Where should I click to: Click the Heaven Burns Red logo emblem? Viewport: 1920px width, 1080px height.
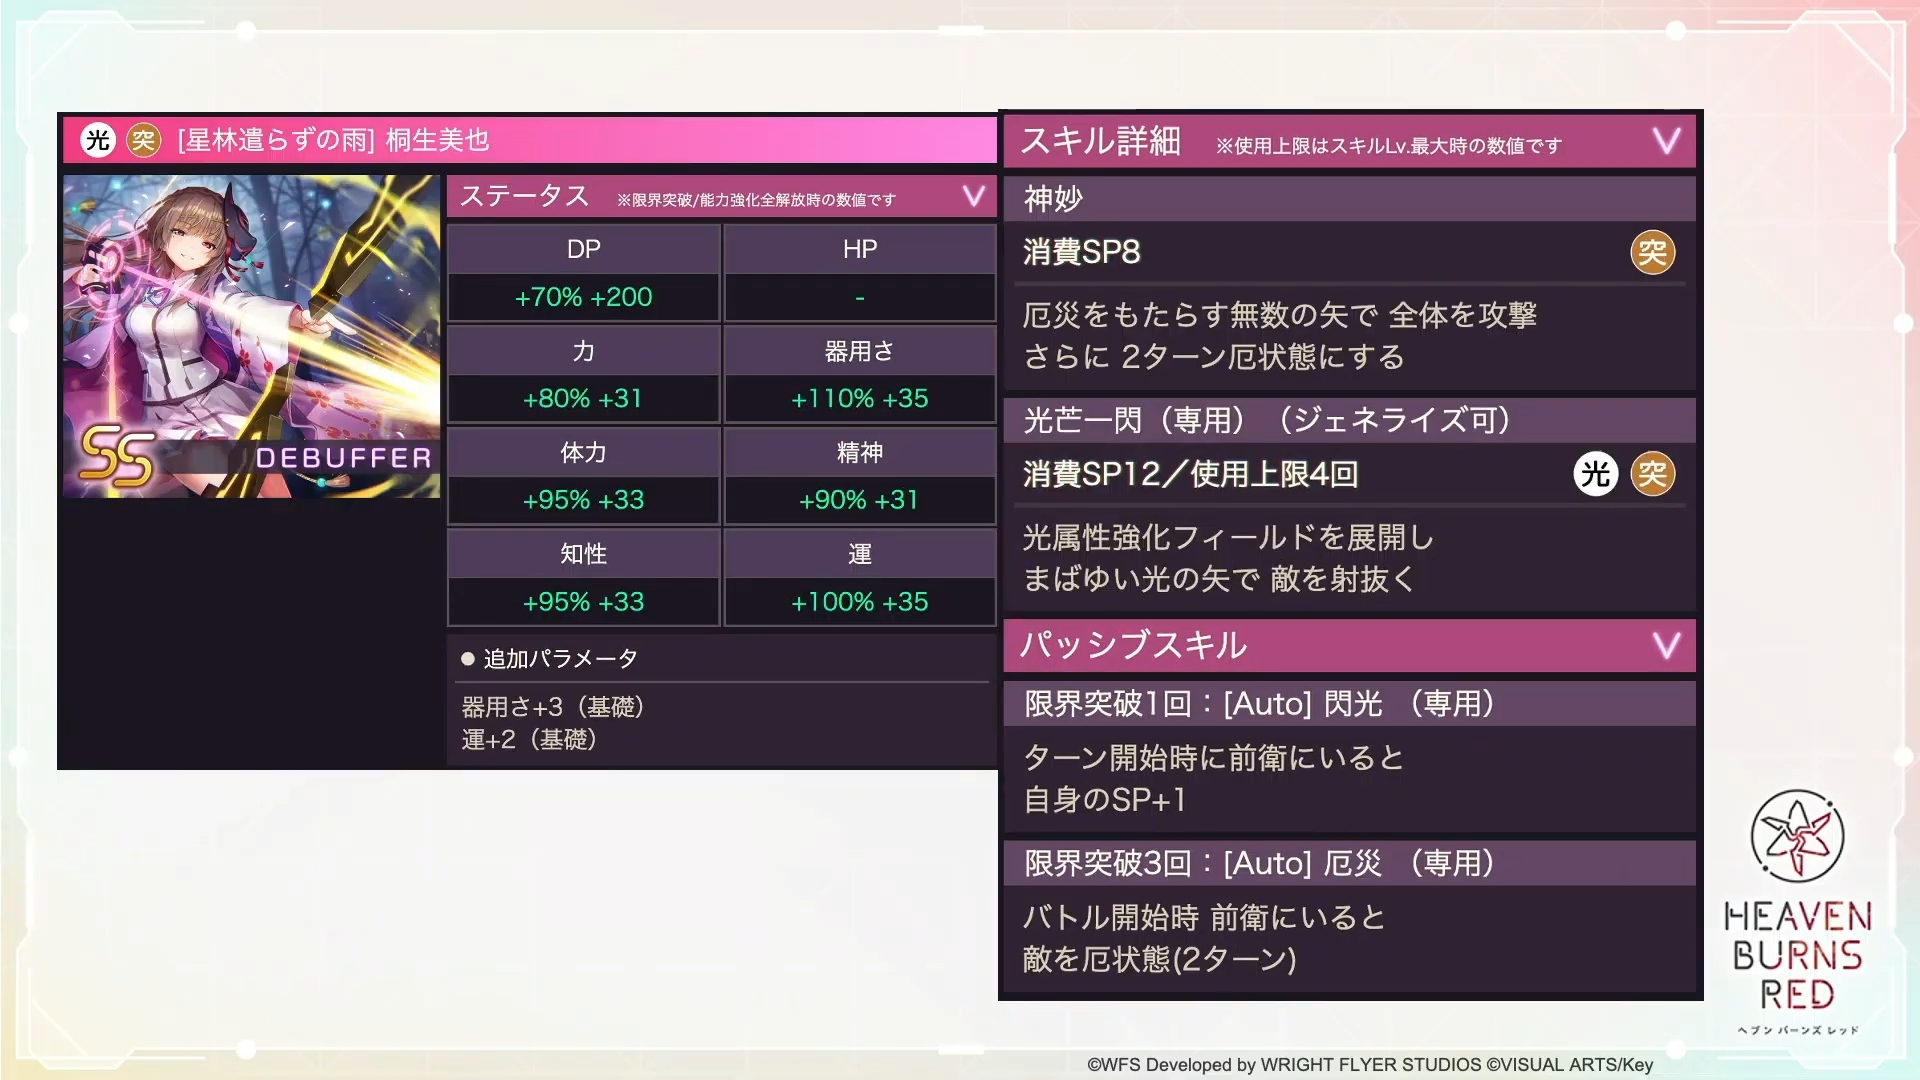point(1797,836)
